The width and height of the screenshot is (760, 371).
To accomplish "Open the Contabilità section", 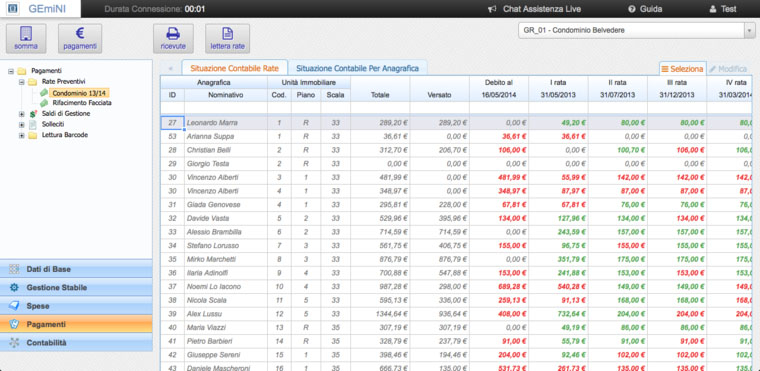I will 76,342.
